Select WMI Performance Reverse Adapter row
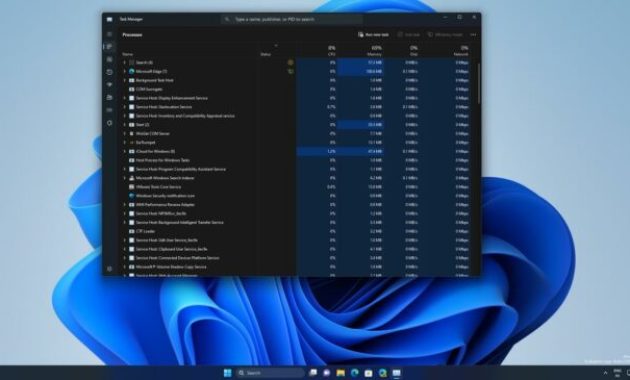Viewport: 630px width, 380px height. click(x=297, y=204)
